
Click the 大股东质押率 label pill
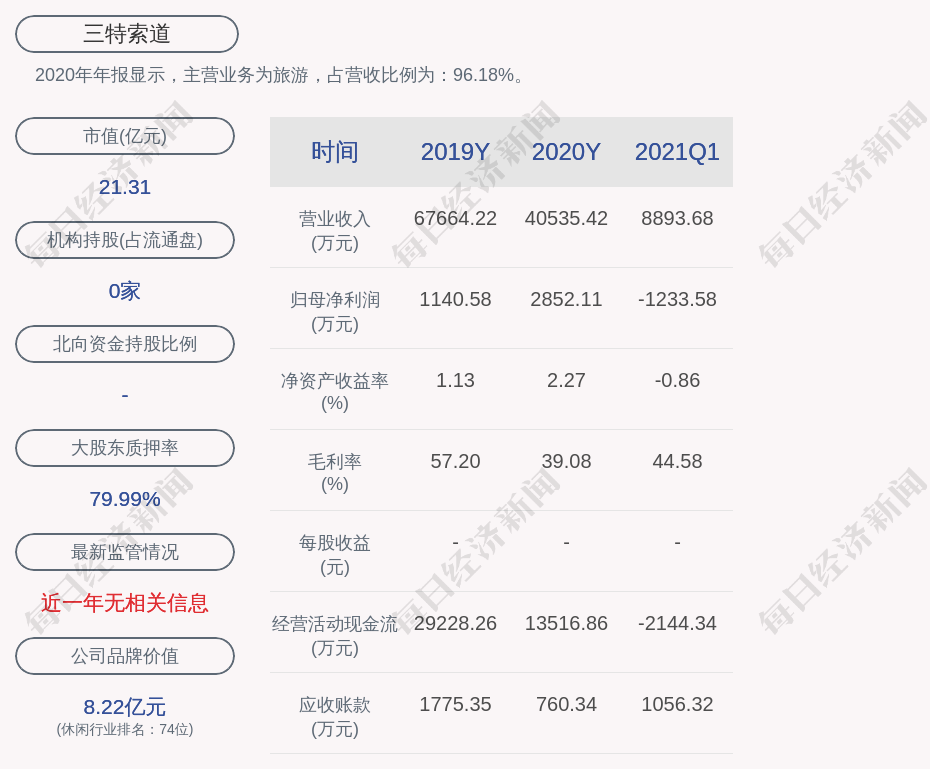125,448
